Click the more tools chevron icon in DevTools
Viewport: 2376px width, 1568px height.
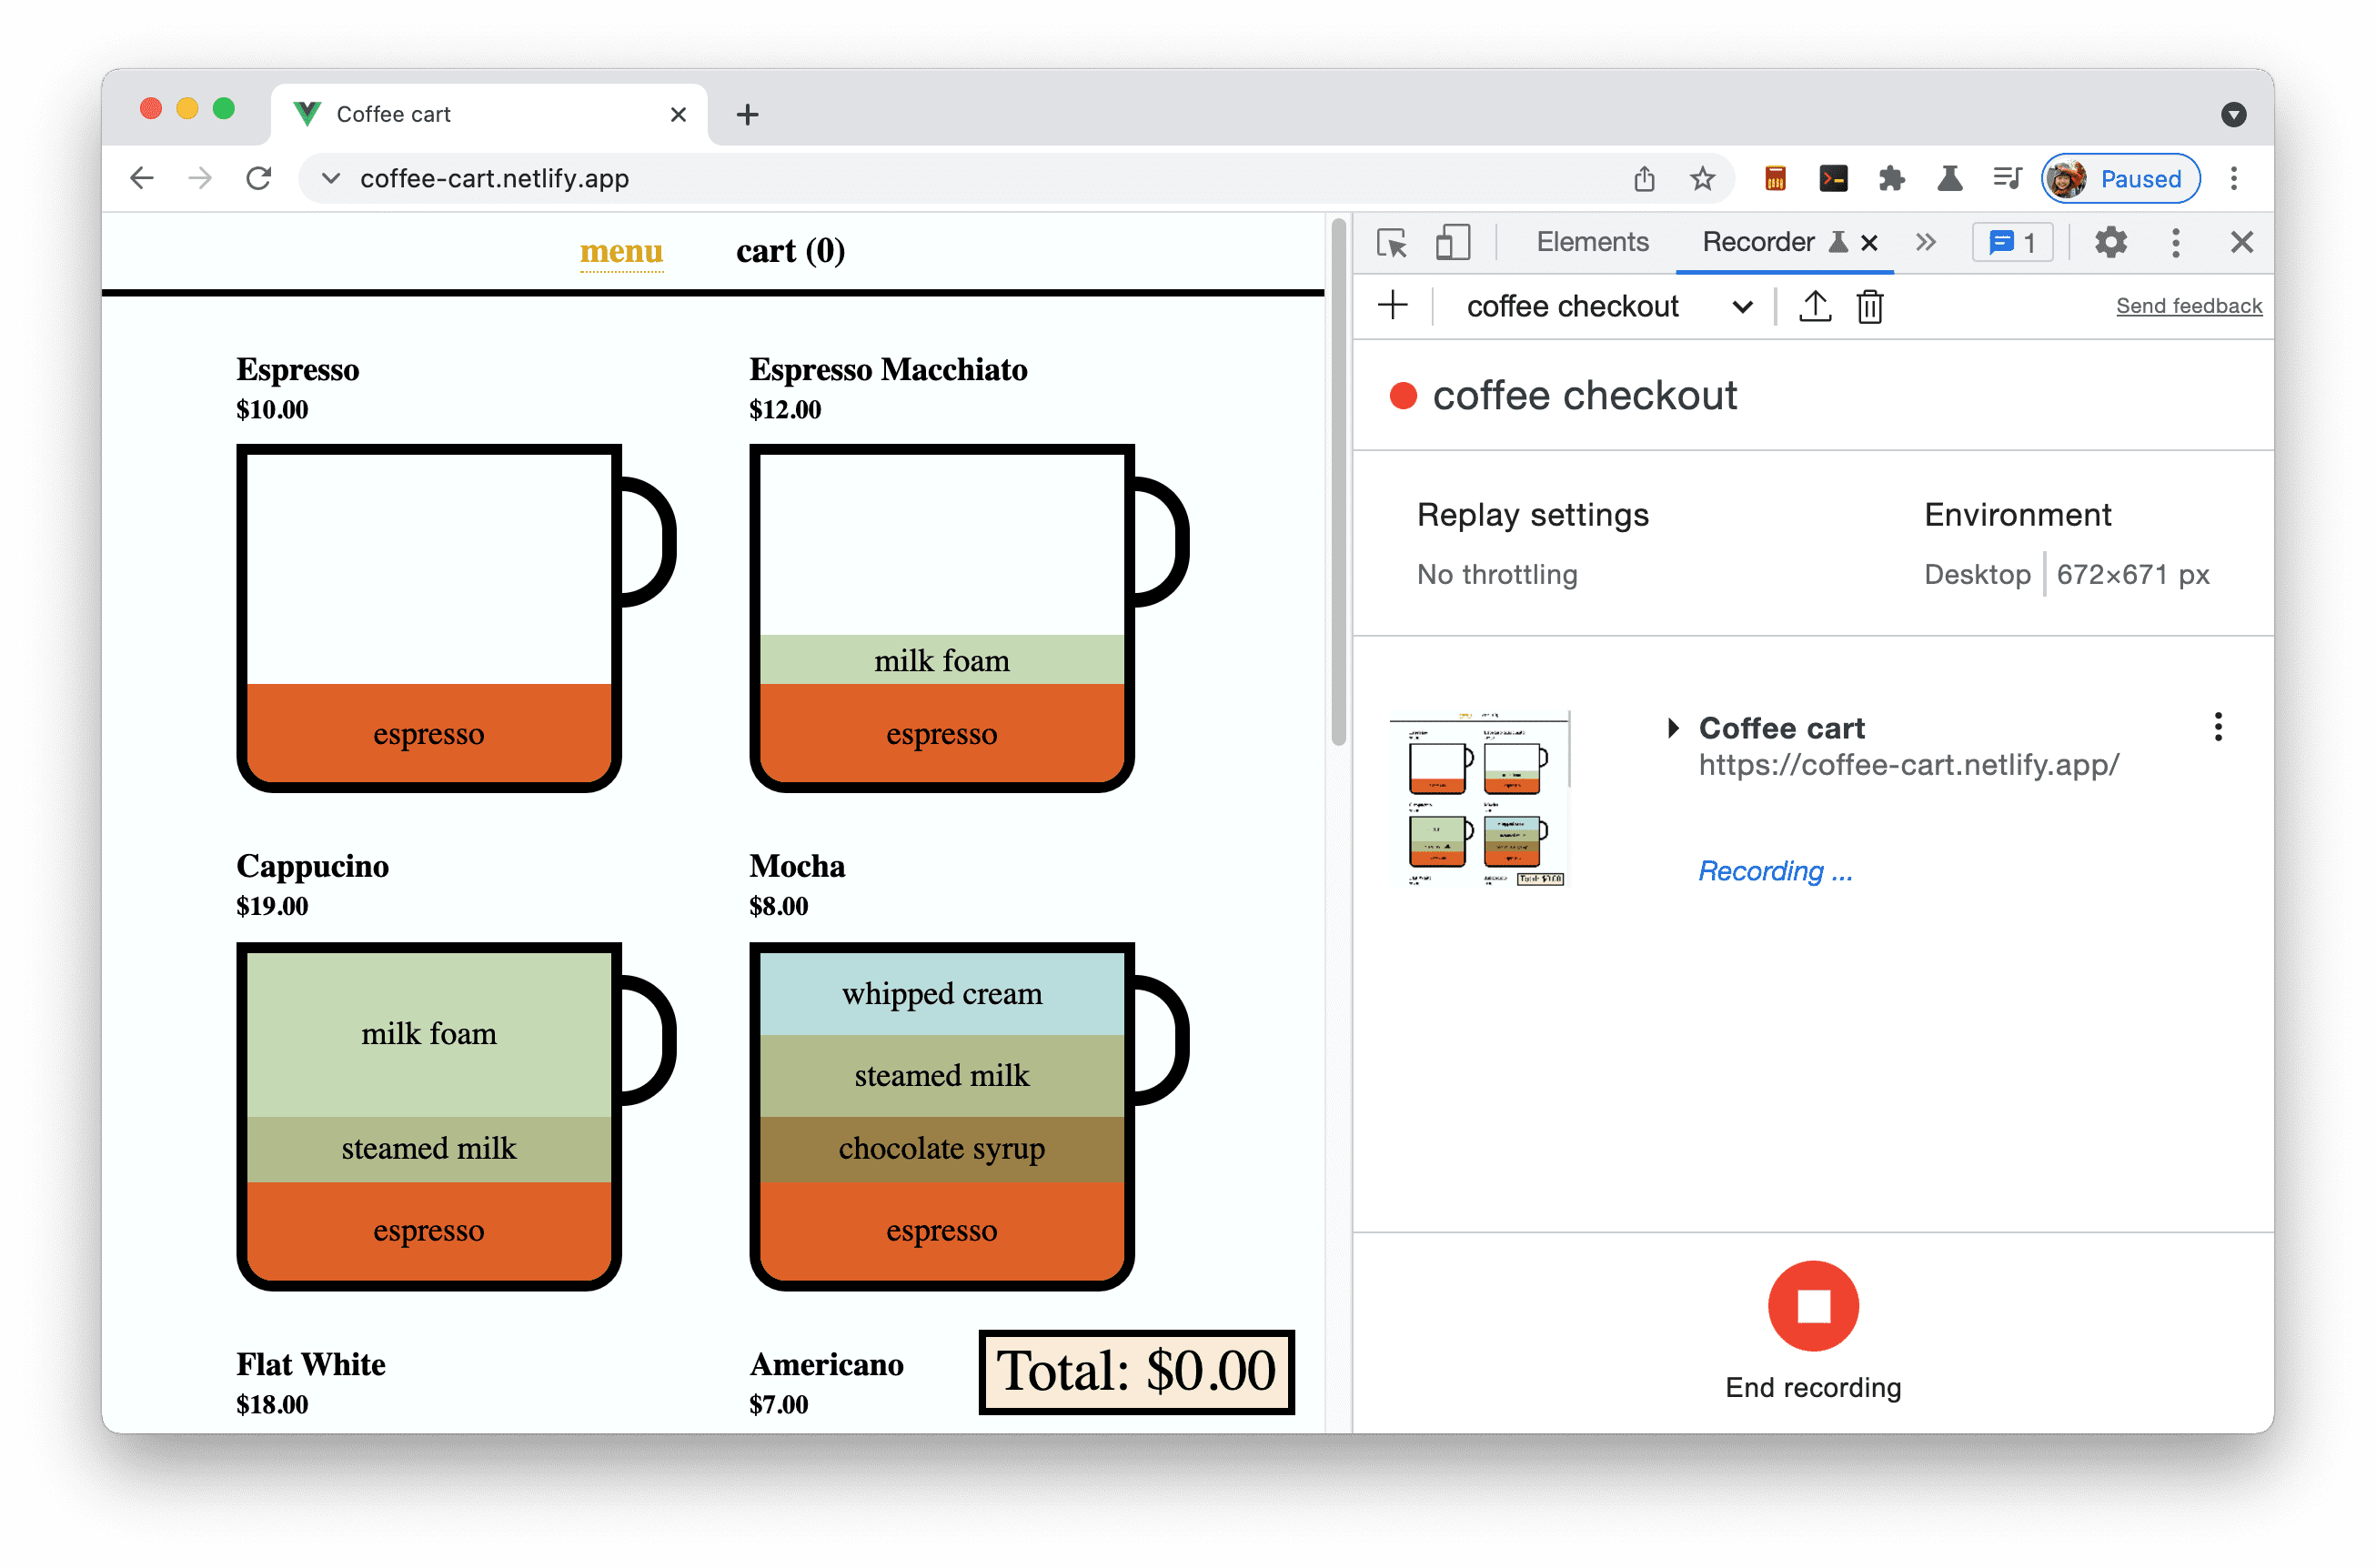pyautogui.click(x=1925, y=243)
